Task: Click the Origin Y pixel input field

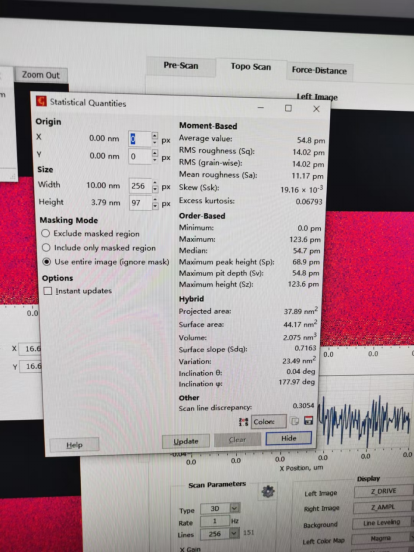Action: pos(140,156)
